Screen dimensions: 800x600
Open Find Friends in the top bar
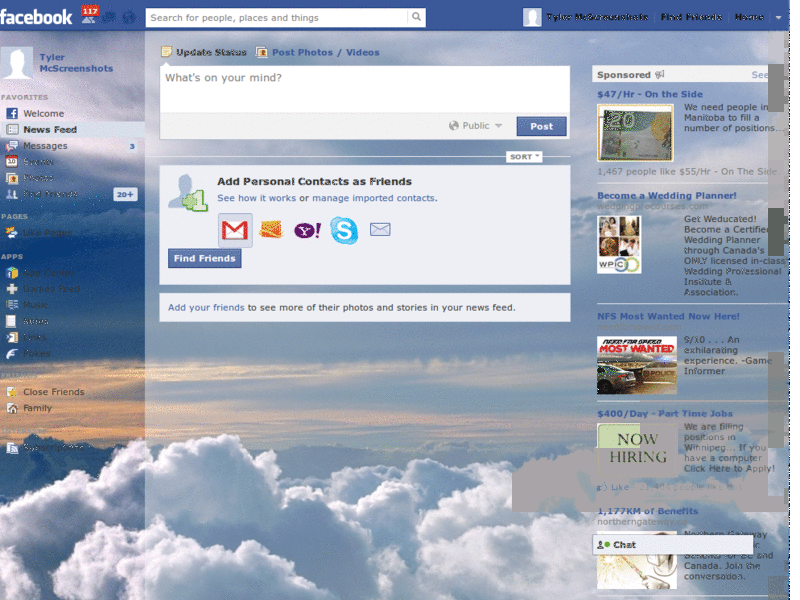[x=691, y=17]
